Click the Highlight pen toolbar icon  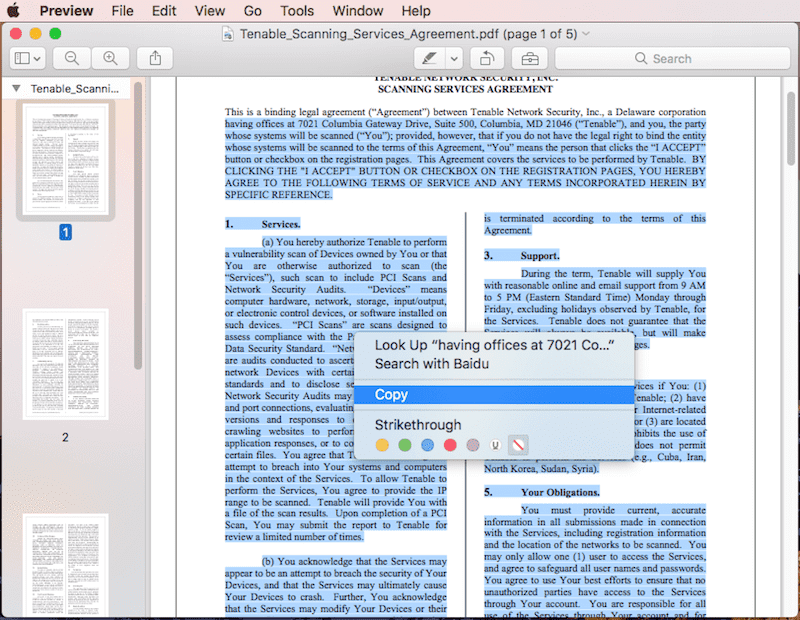pos(430,58)
